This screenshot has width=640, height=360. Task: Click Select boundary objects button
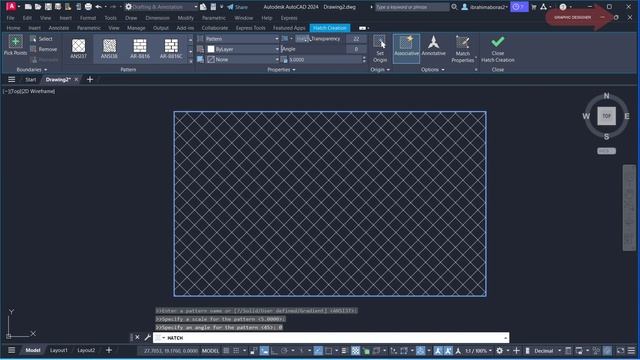(42, 39)
